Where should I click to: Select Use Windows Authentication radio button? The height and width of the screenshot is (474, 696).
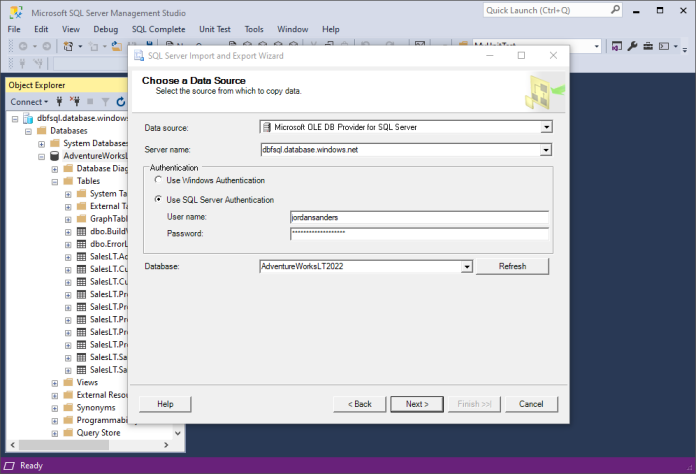[158, 180]
